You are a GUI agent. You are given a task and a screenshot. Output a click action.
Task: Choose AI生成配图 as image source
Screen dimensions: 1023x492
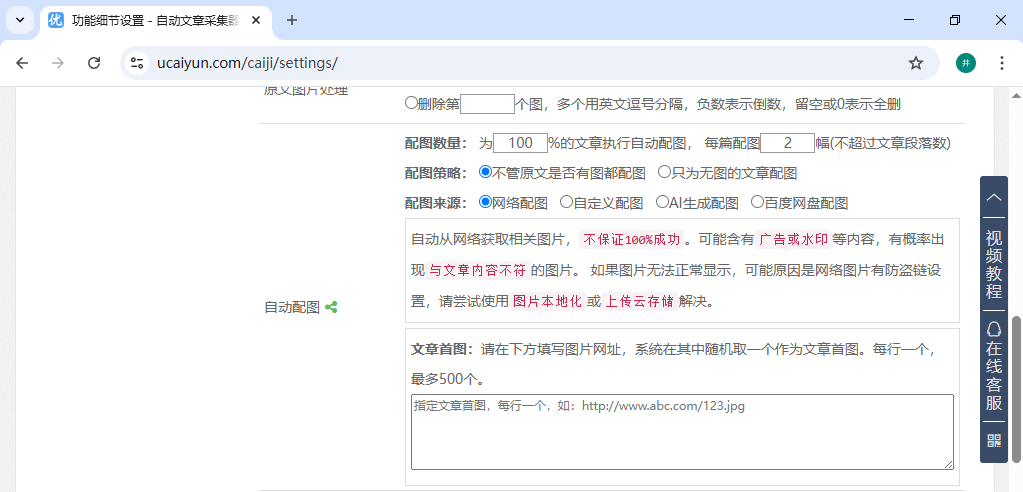[x=662, y=202]
